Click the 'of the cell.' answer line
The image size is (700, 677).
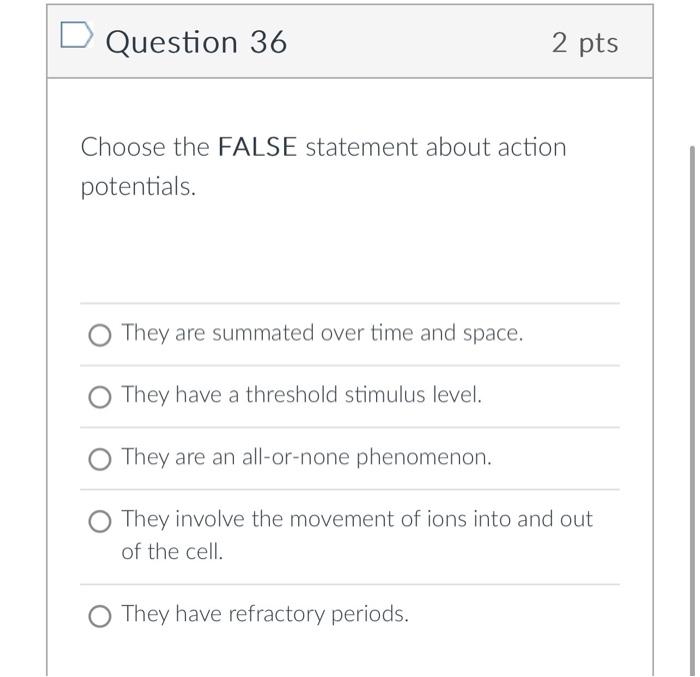(x=172, y=551)
